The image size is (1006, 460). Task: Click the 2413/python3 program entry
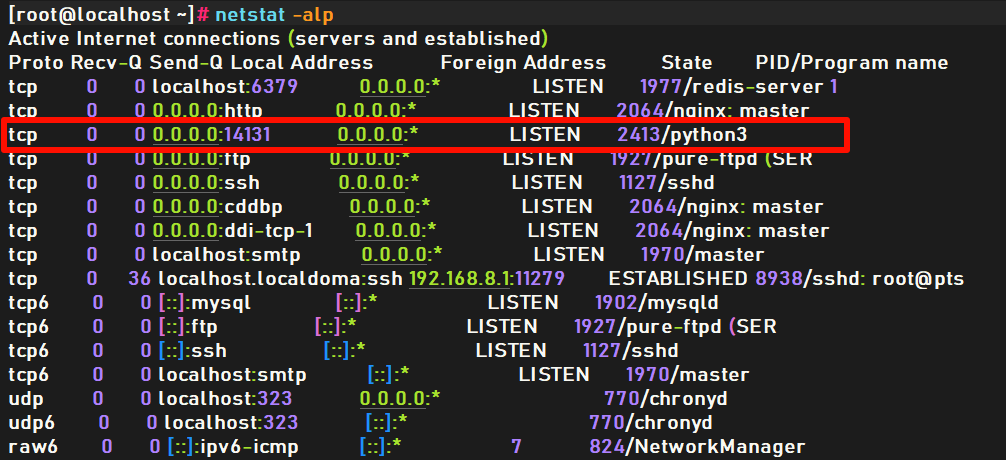coord(683,134)
